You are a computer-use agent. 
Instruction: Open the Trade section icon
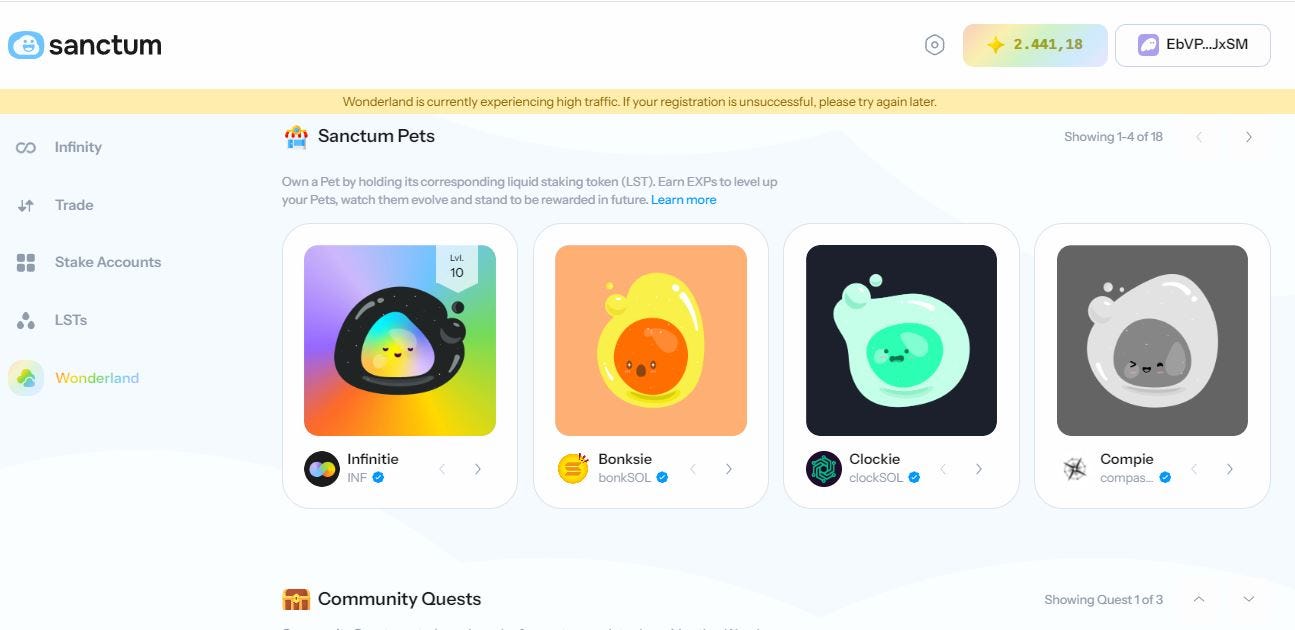tap(25, 204)
